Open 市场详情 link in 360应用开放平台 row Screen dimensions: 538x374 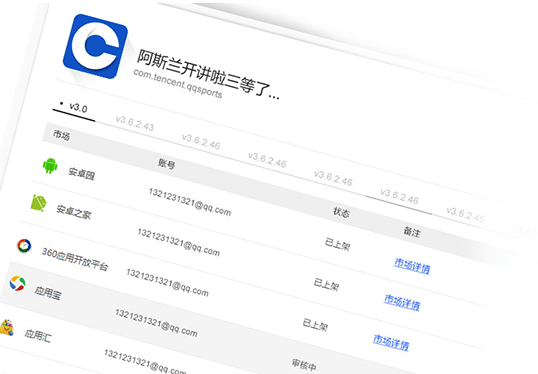(391, 342)
